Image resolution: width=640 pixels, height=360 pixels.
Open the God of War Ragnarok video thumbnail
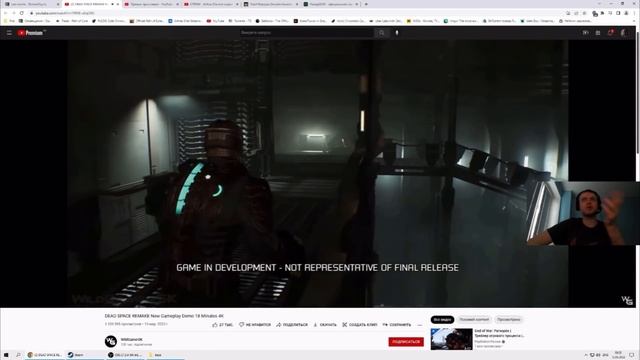451,339
